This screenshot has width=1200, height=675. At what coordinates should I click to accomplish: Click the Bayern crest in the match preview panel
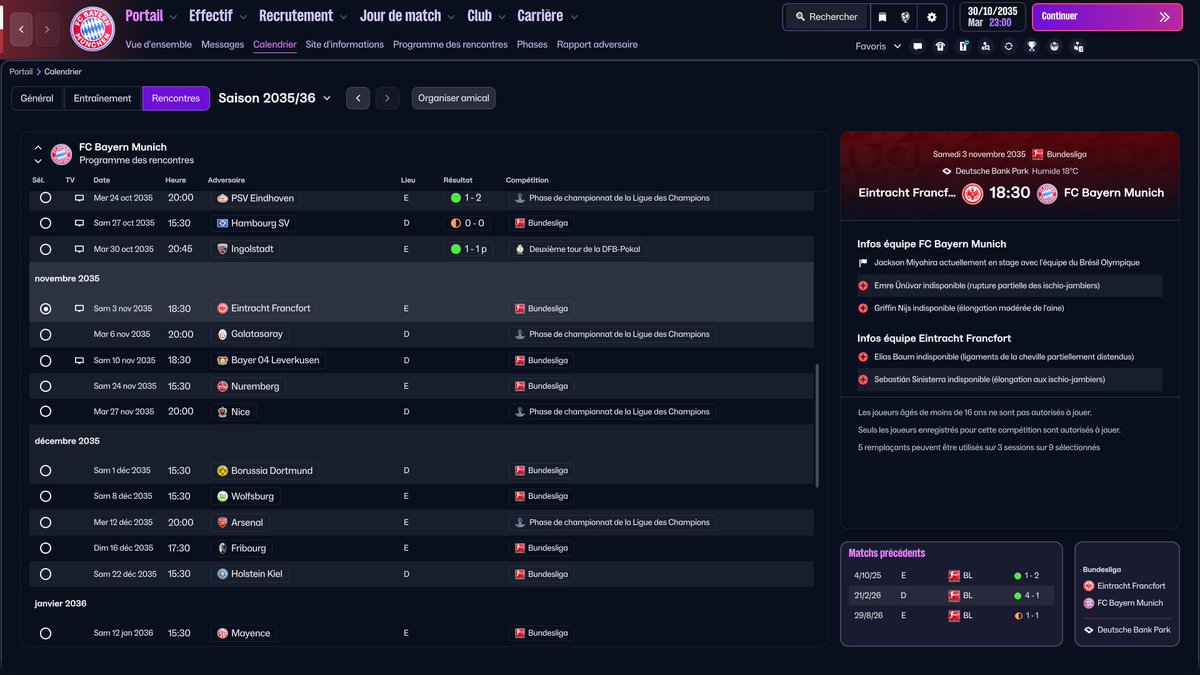coord(1047,193)
